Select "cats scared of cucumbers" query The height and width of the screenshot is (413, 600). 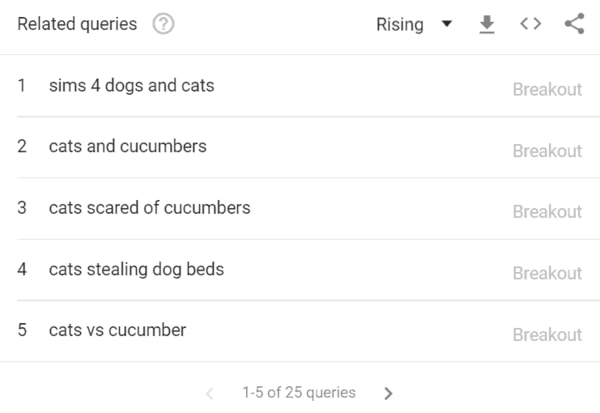click(x=149, y=208)
